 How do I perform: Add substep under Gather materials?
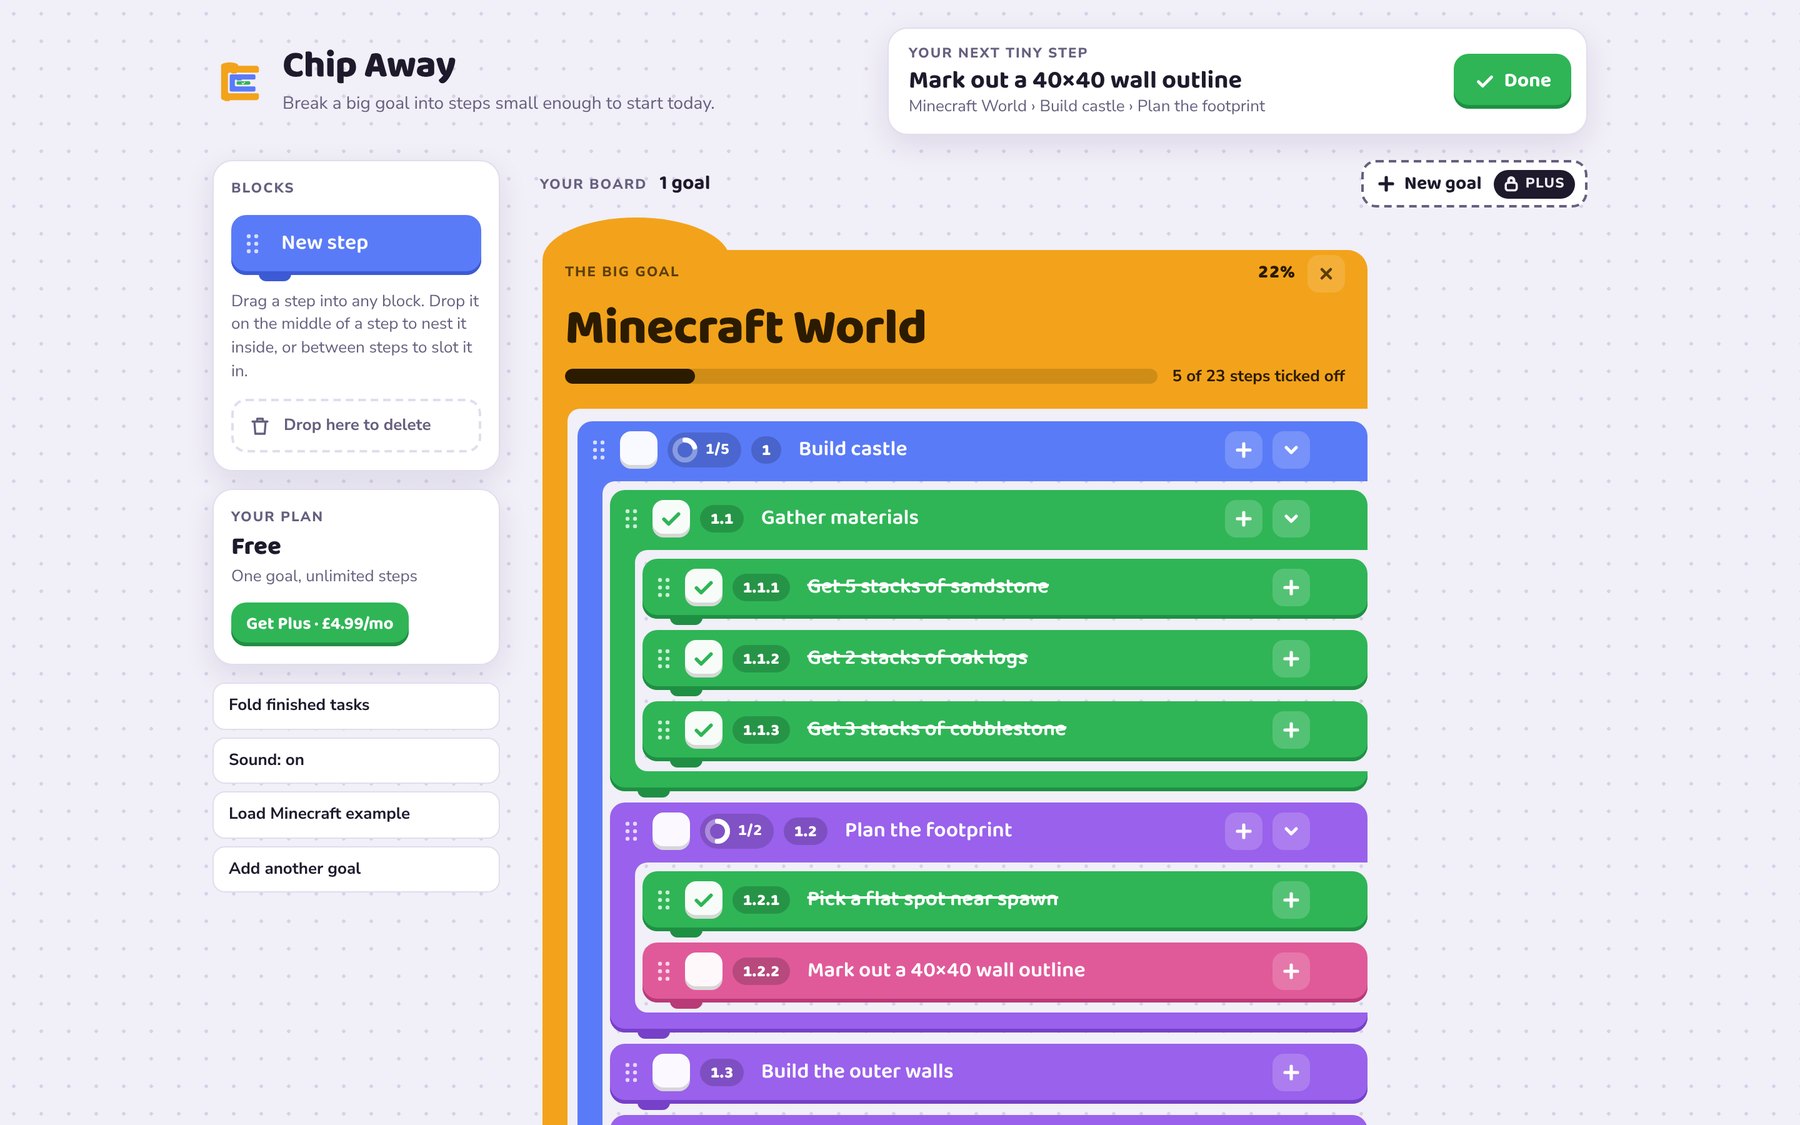coord(1243,519)
